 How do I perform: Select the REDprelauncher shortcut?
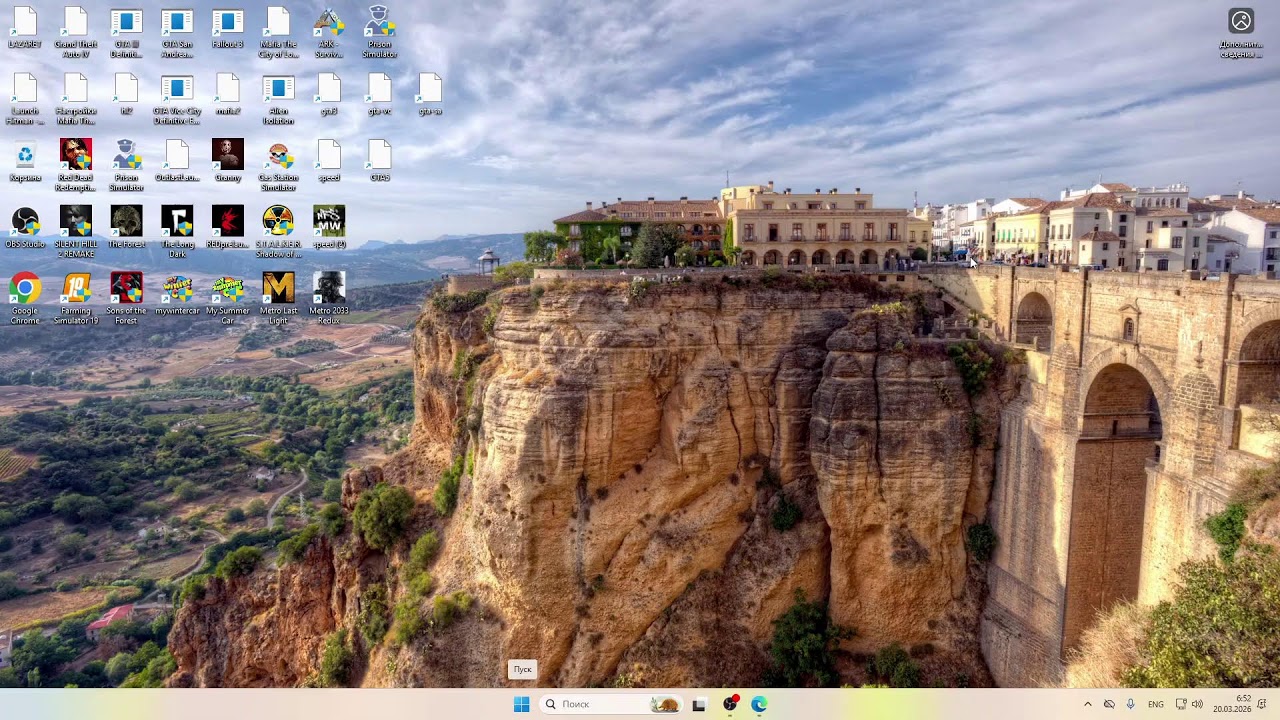click(x=228, y=227)
